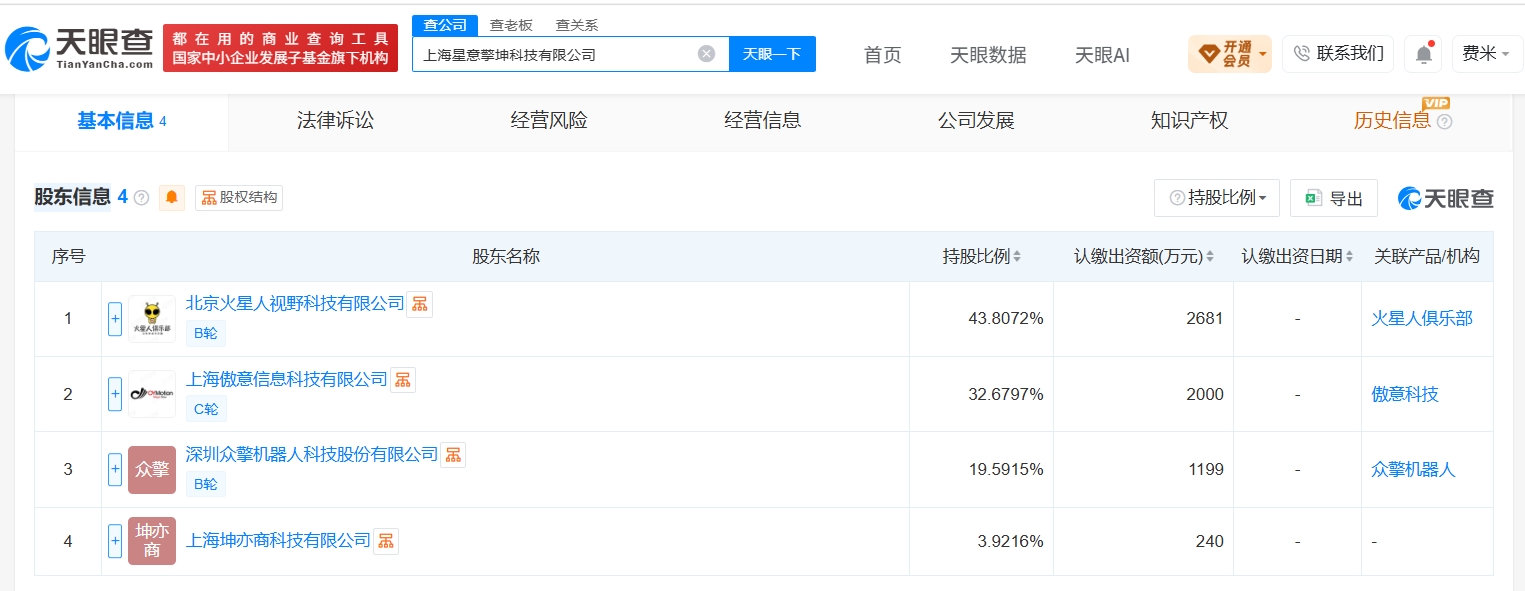
Task: Click the C轮 tag under 上海傲意信息科技有限公司
Action: click(x=206, y=408)
